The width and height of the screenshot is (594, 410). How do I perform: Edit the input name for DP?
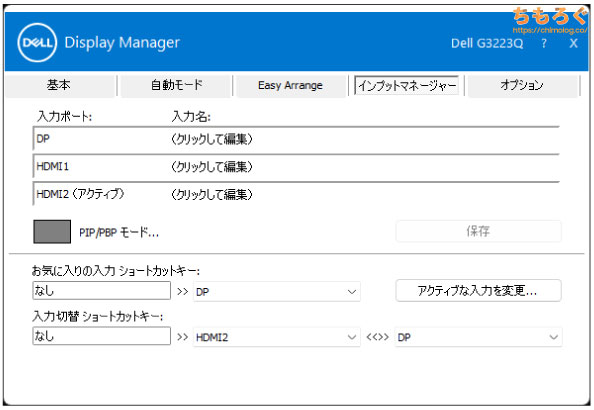(211, 139)
